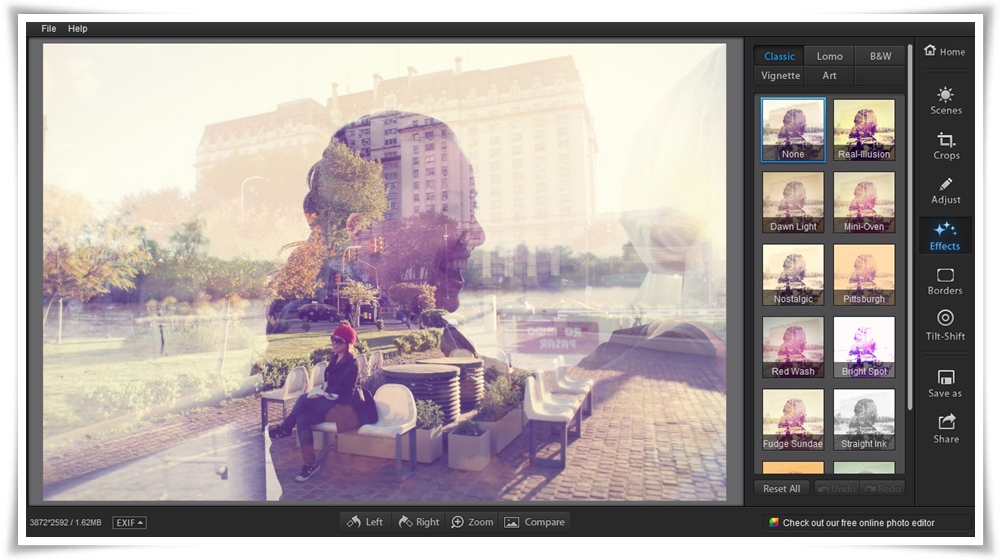Open the Scenes panel
The image size is (1000, 560).
tap(945, 101)
